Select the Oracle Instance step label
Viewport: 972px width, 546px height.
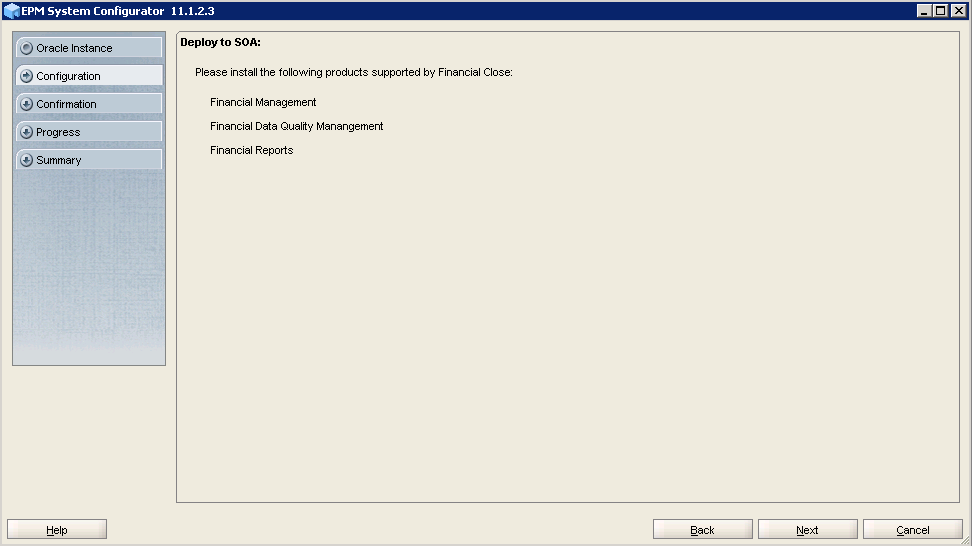tap(74, 48)
